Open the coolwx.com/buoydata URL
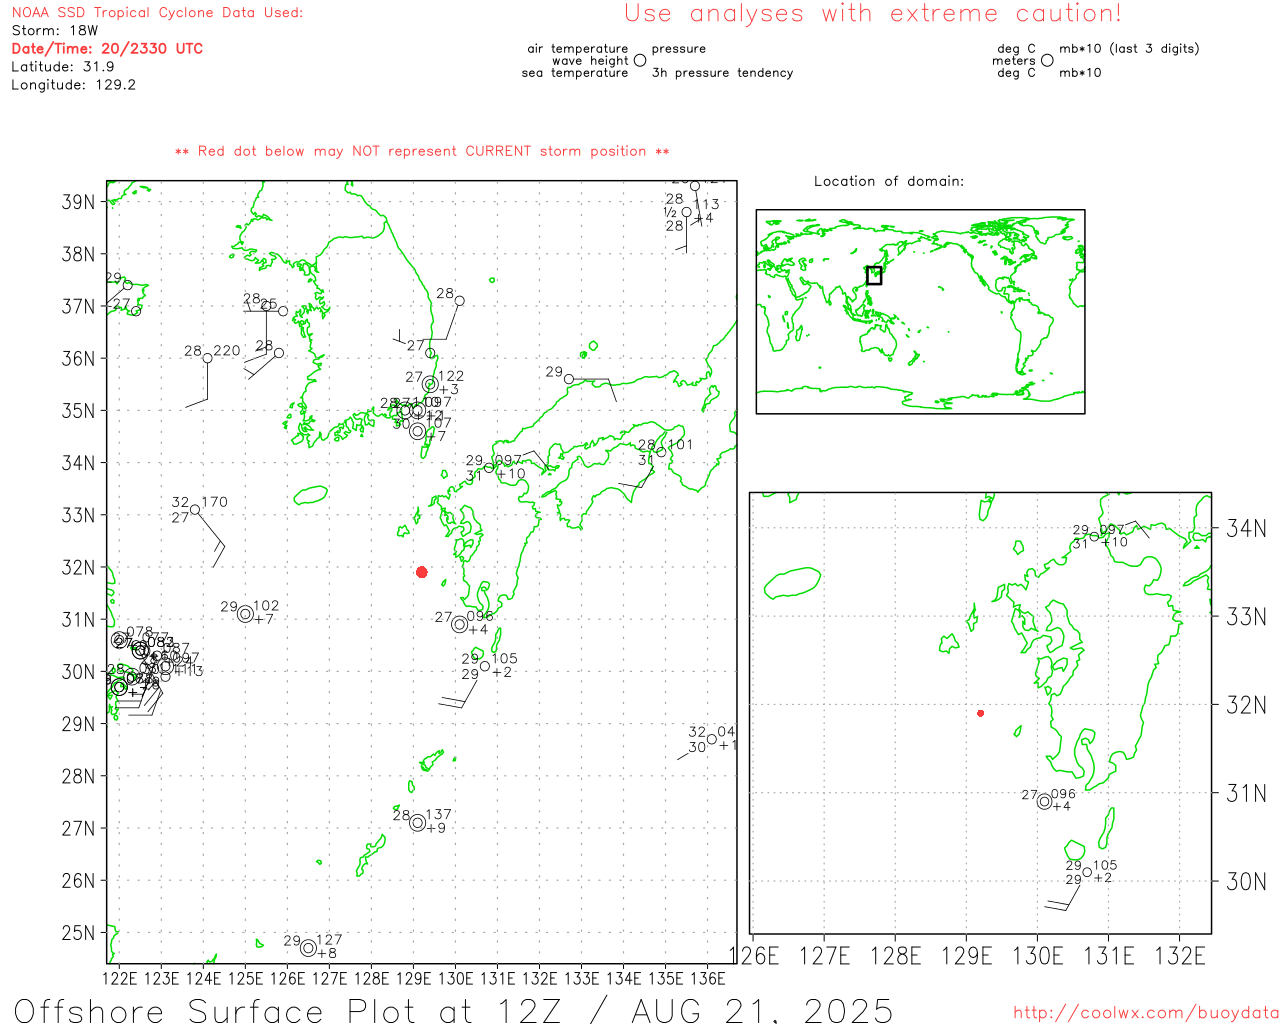The image size is (1280, 1024). [x=1146, y=1013]
